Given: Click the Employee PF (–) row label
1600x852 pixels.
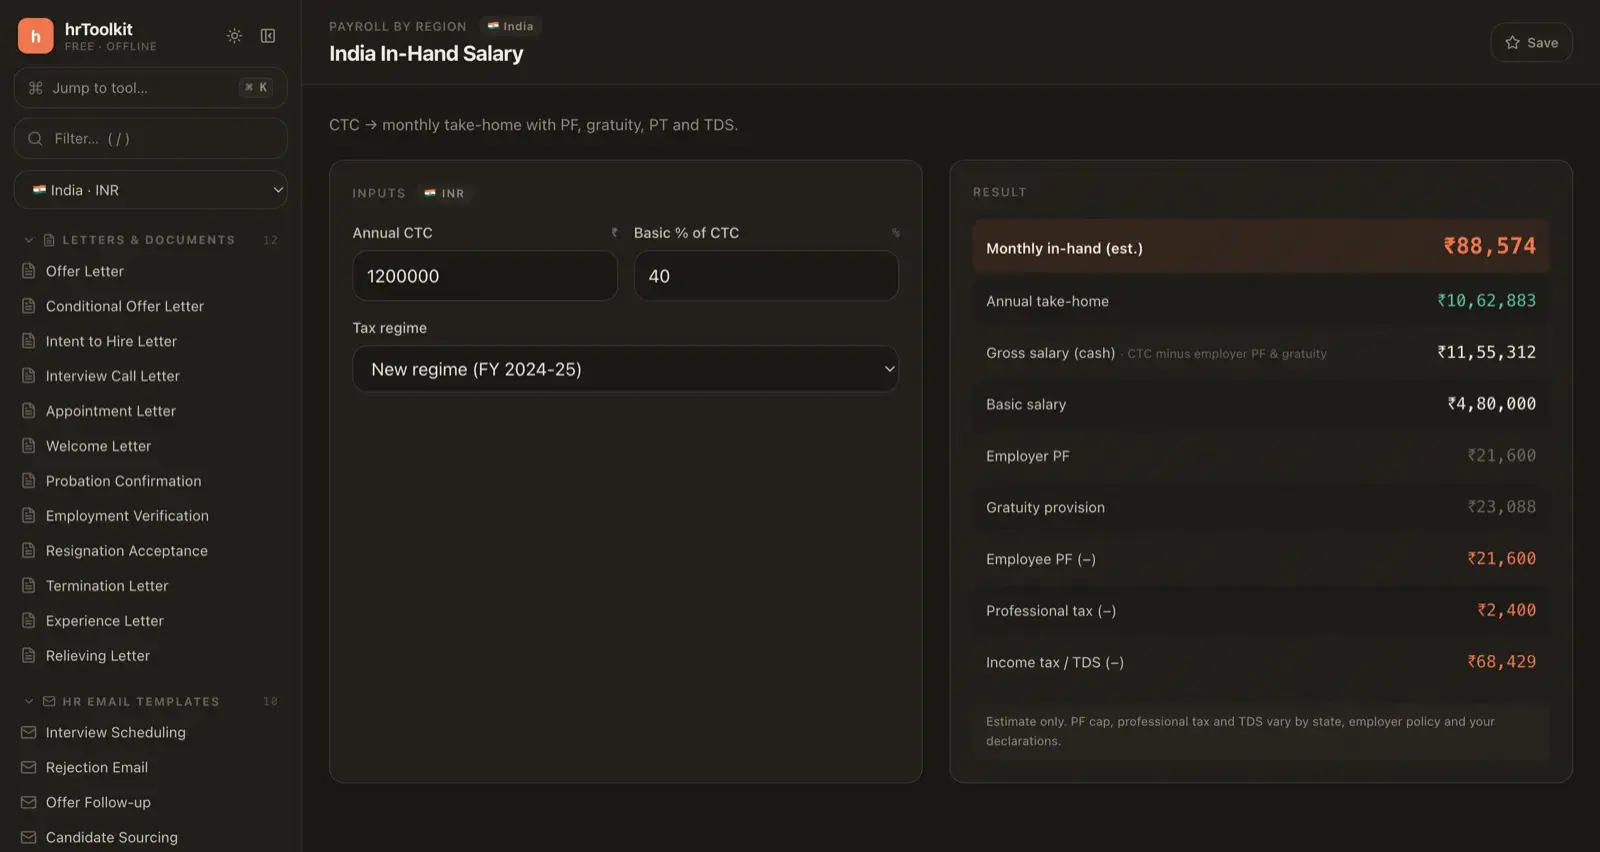Looking at the screenshot, I should coord(1041,559).
